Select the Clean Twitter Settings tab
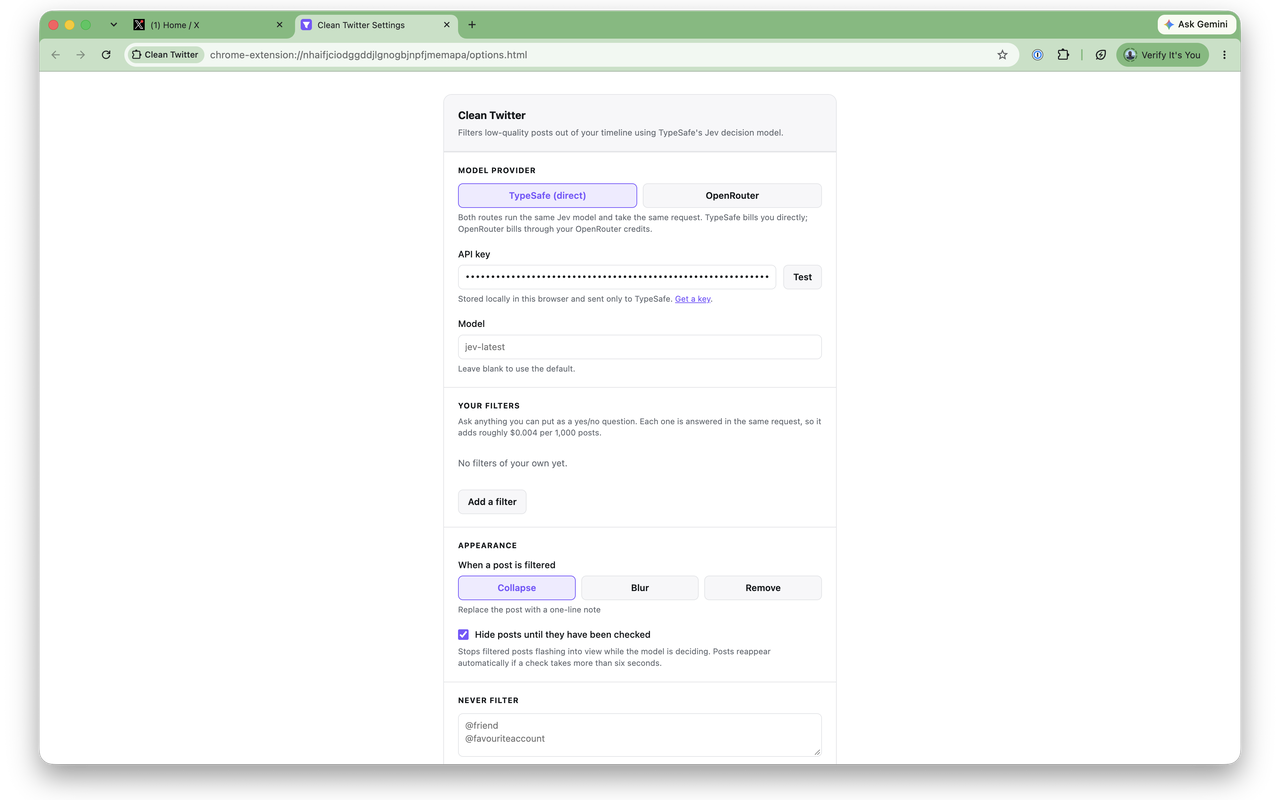Image resolution: width=1280 pixels, height=800 pixels. click(377, 25)
